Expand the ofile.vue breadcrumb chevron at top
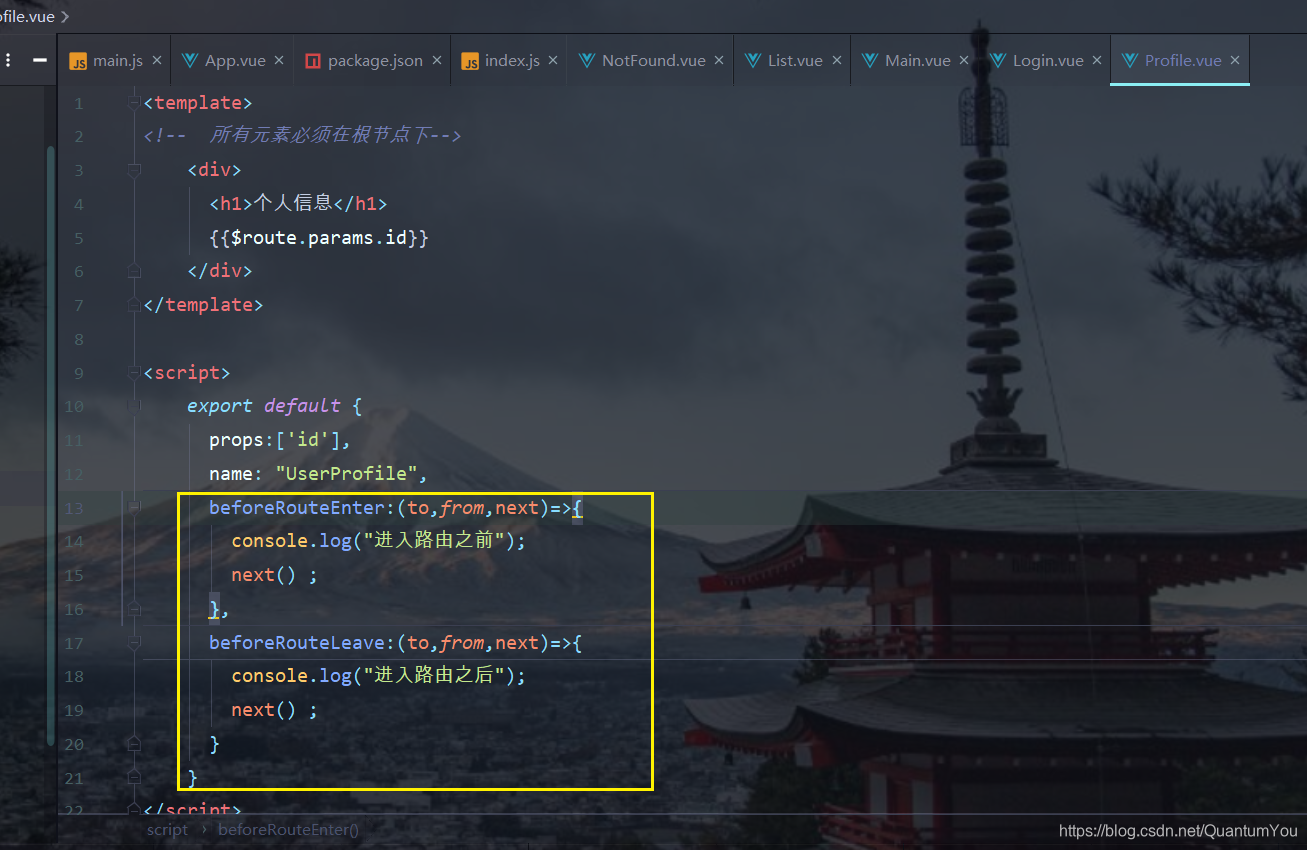This screenshot has width=1307, height=850. 65,16
